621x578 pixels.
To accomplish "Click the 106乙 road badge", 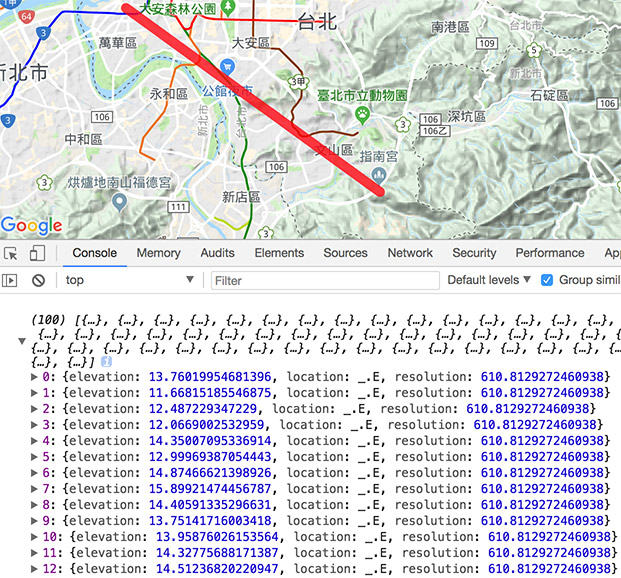I will 435,131.
